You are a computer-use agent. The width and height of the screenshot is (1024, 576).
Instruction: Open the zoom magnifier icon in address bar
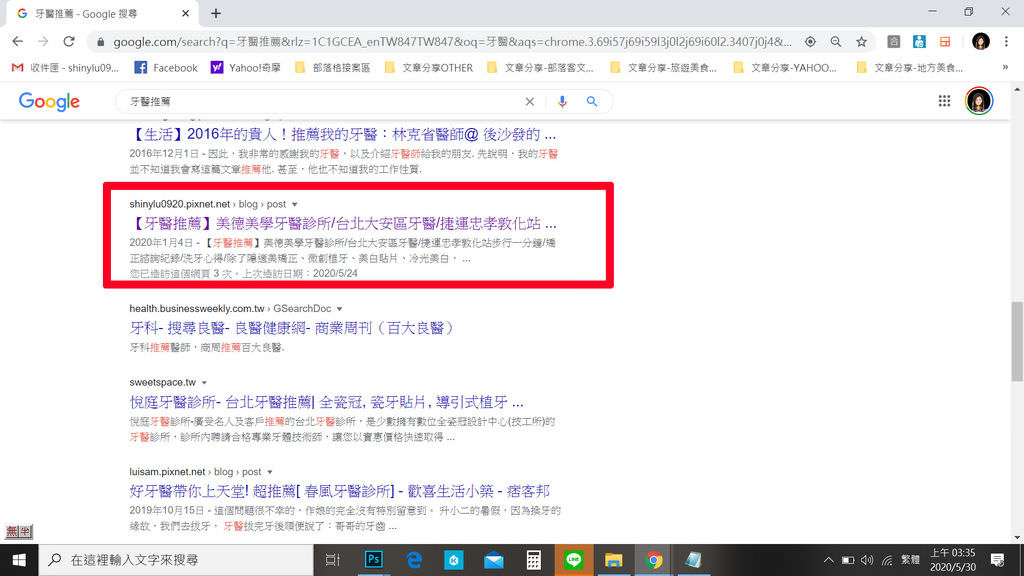pyautogui.click(x=836, y=42)
